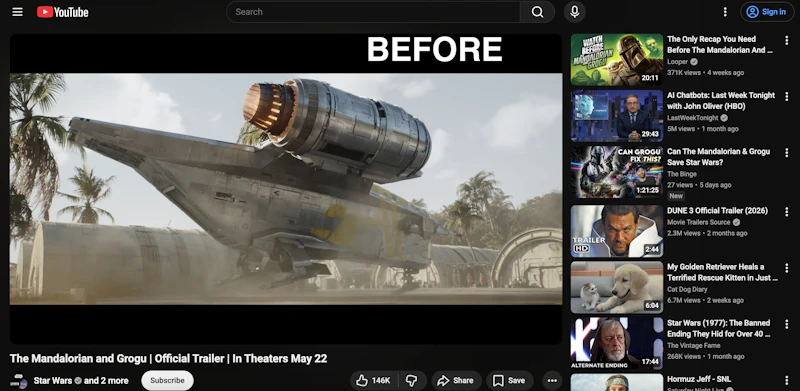Click title 'Star Wars (1977): The Banned Ending'
Image resolution: width=800 pixels, height=391 pixels.
tap(720, 328)
